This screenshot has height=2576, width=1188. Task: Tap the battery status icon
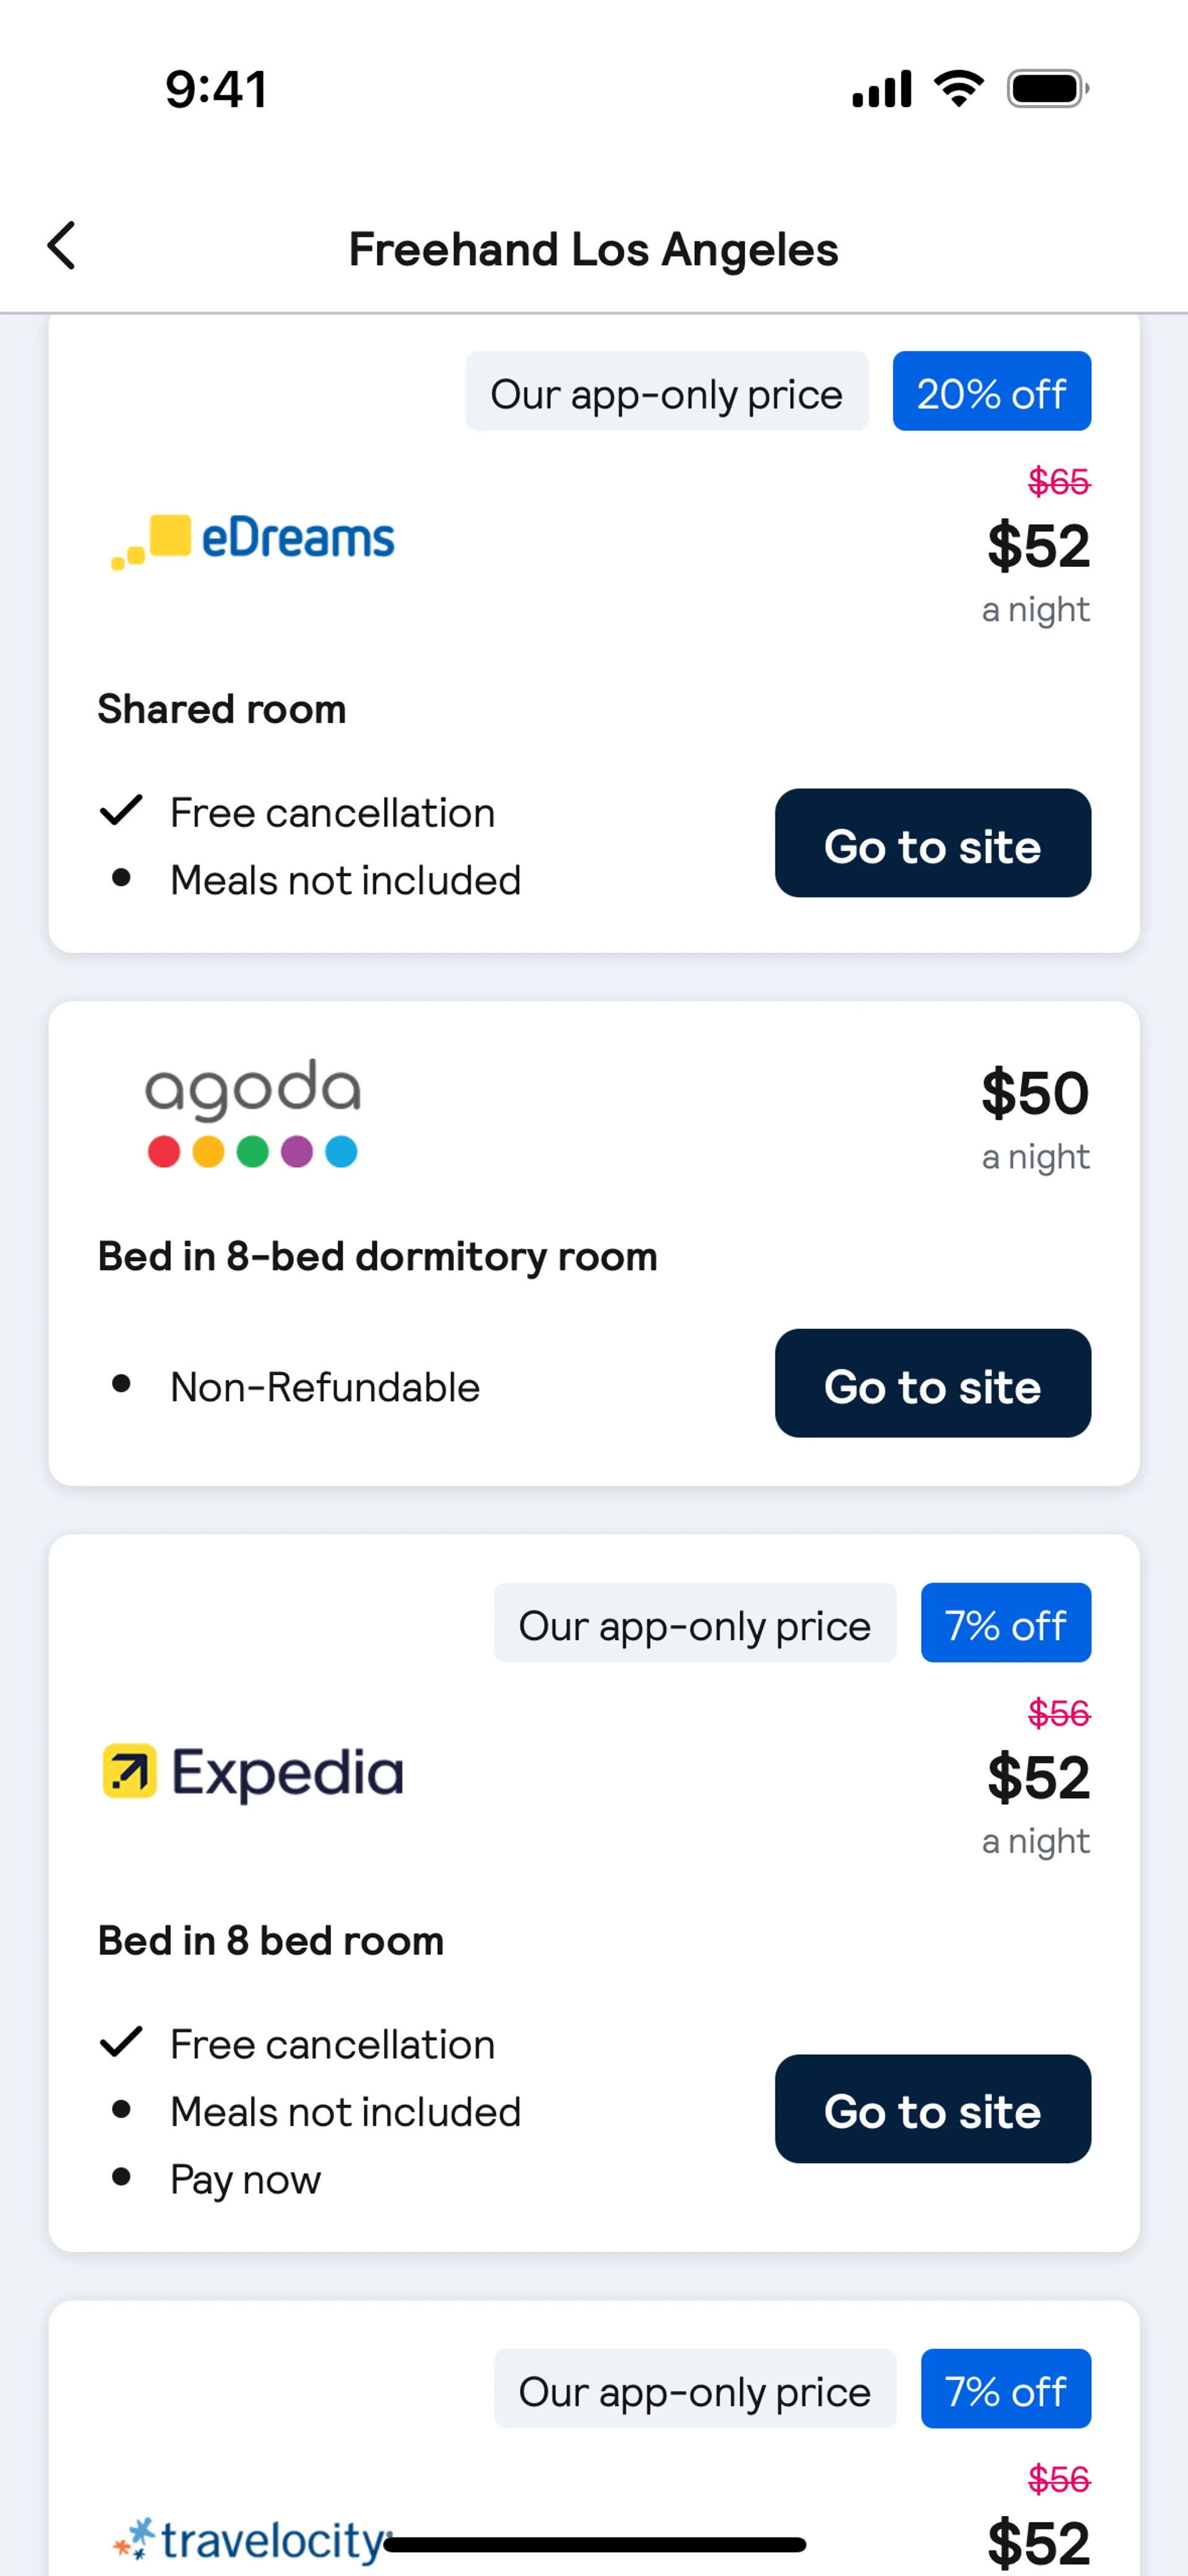pos(1047,89)
